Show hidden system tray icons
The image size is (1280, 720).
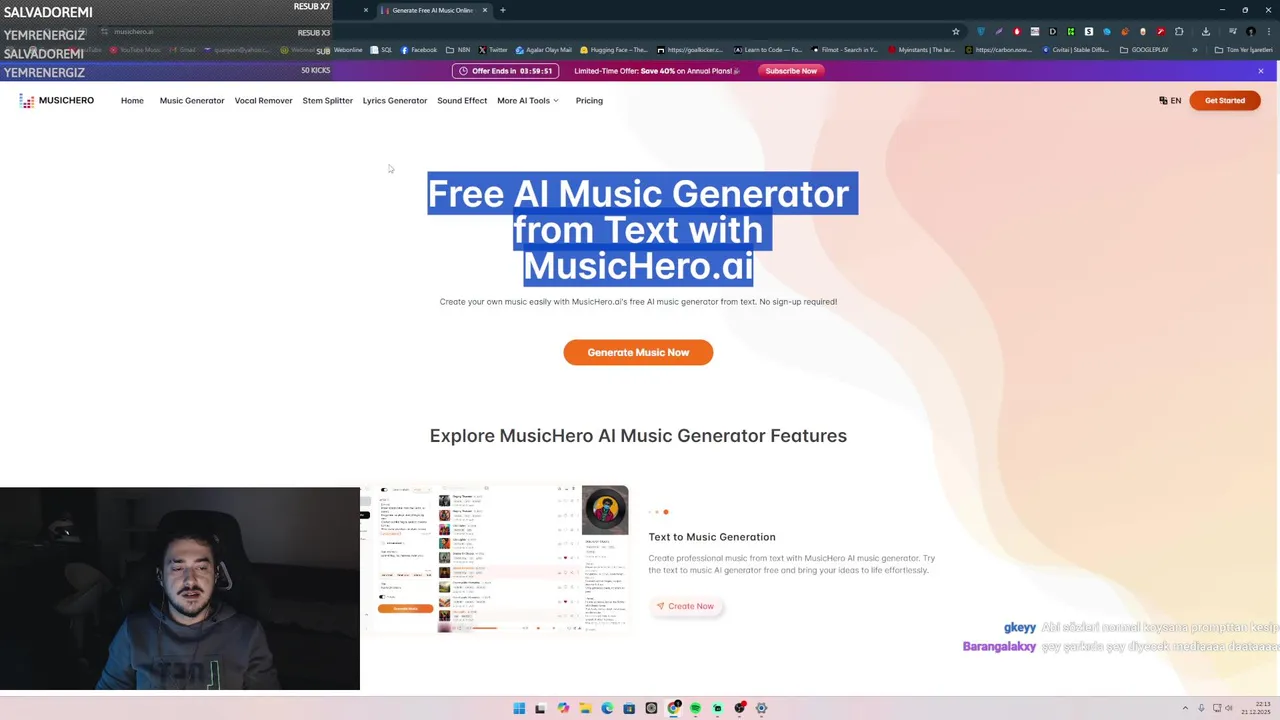coord(1185,708)
